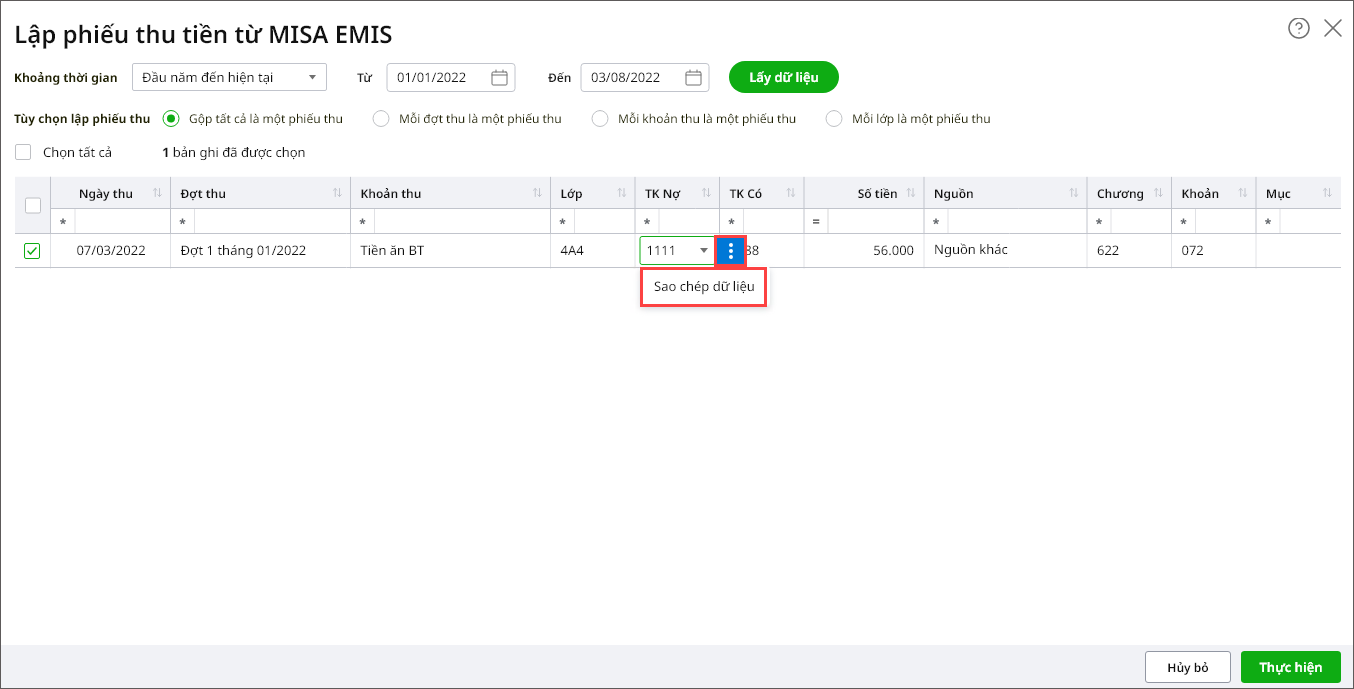Sort by Mục column
The height and width of the screenshot is (689, 1354).
coord(1327,193)
